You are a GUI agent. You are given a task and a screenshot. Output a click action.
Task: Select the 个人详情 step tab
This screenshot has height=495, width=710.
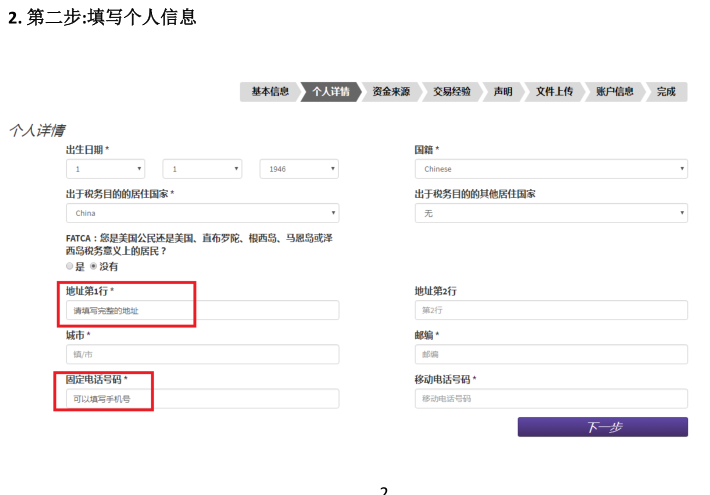click(x=331, y=92)
